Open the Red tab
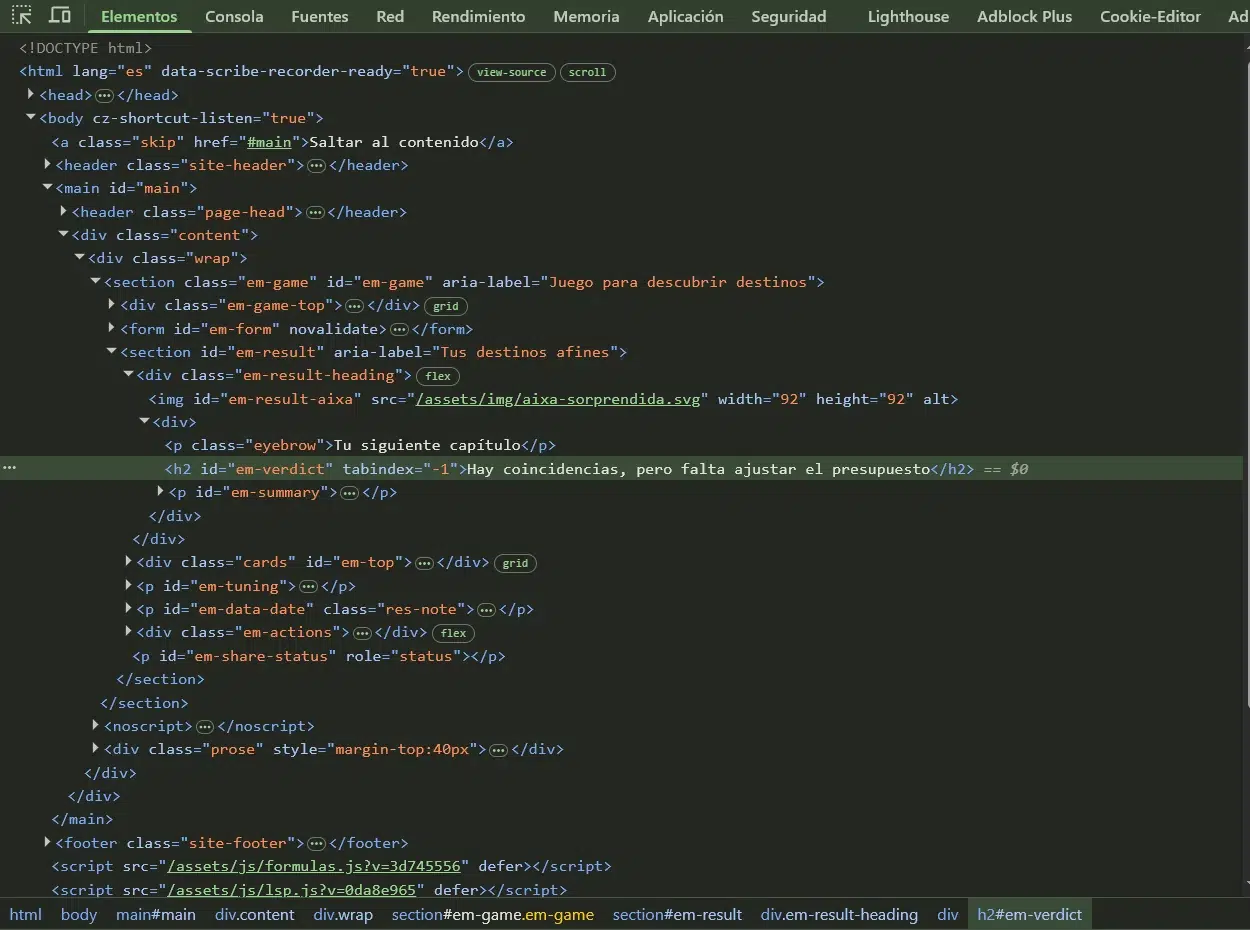This screenshot has width=1250, height=930. (390, 16)
